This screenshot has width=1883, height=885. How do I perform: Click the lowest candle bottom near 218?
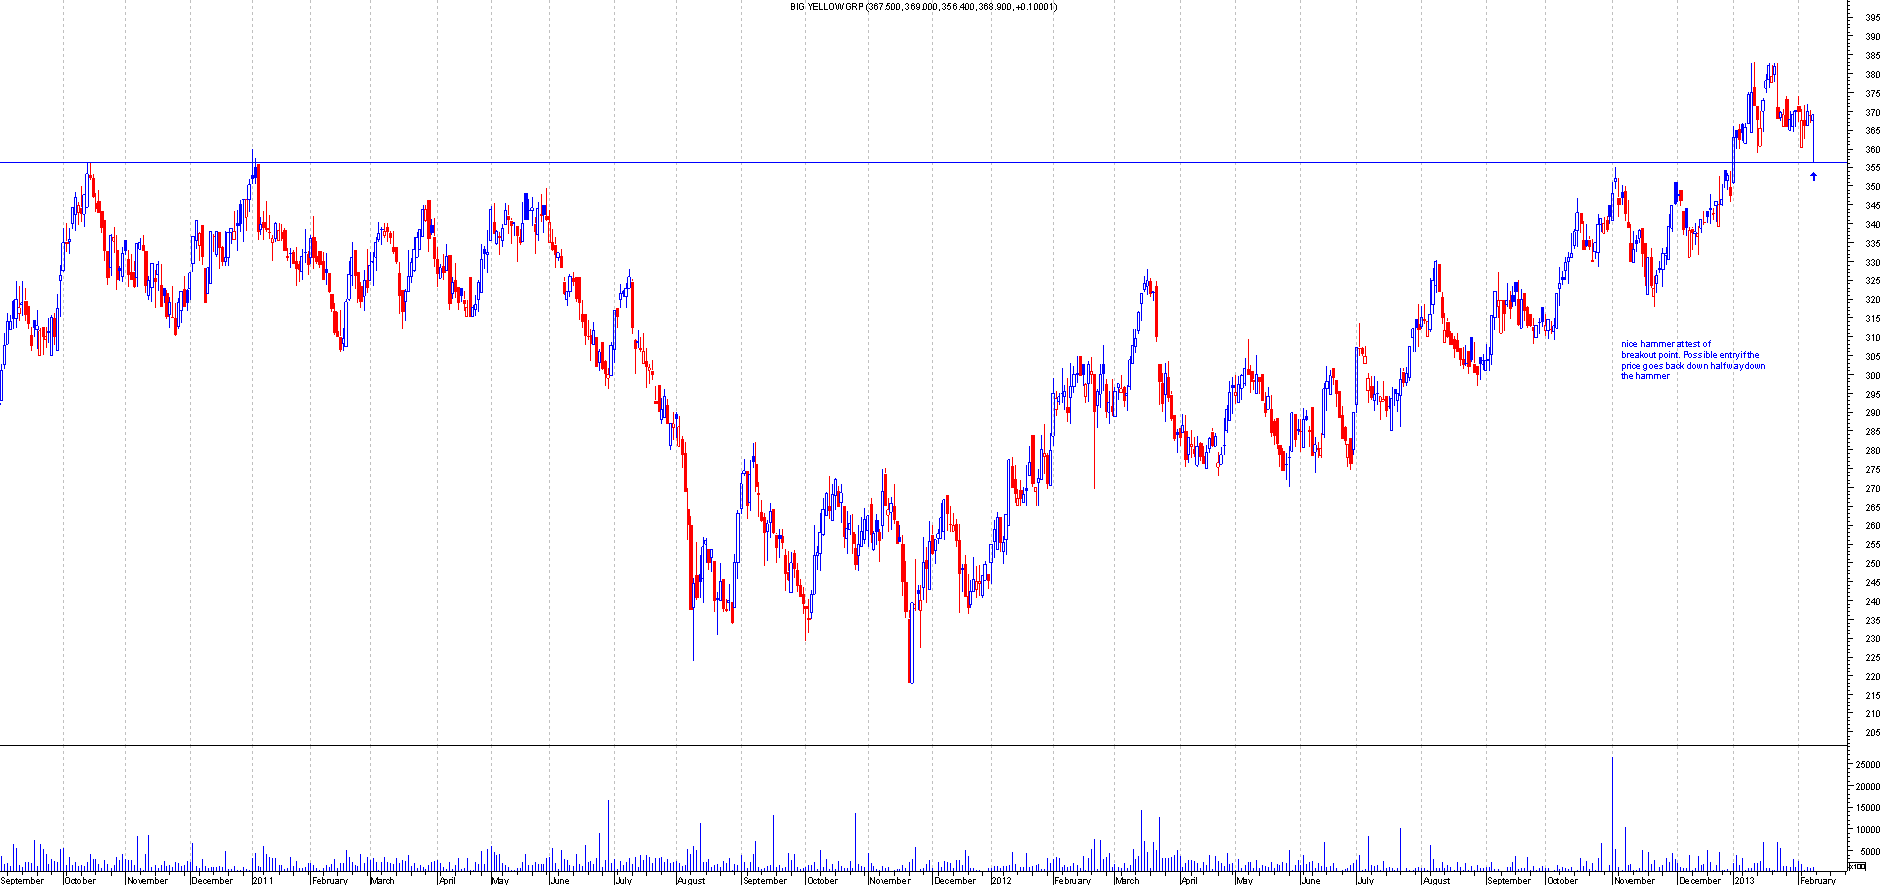pos(910,680)
